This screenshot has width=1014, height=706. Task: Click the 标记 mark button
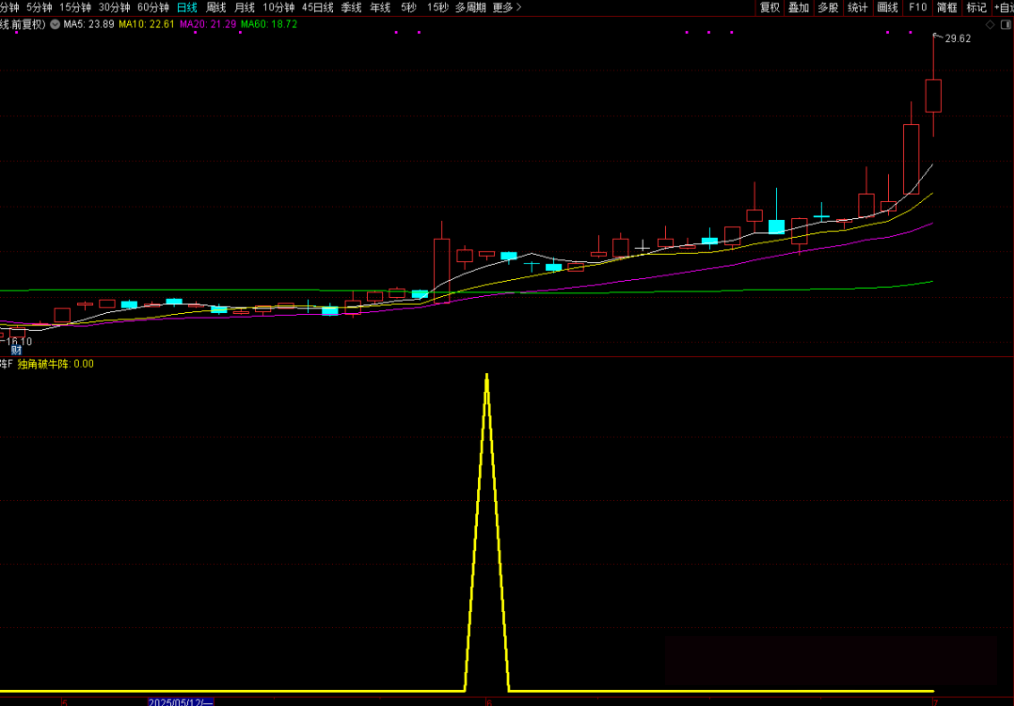pyautogui.click(x=976, y=7)
